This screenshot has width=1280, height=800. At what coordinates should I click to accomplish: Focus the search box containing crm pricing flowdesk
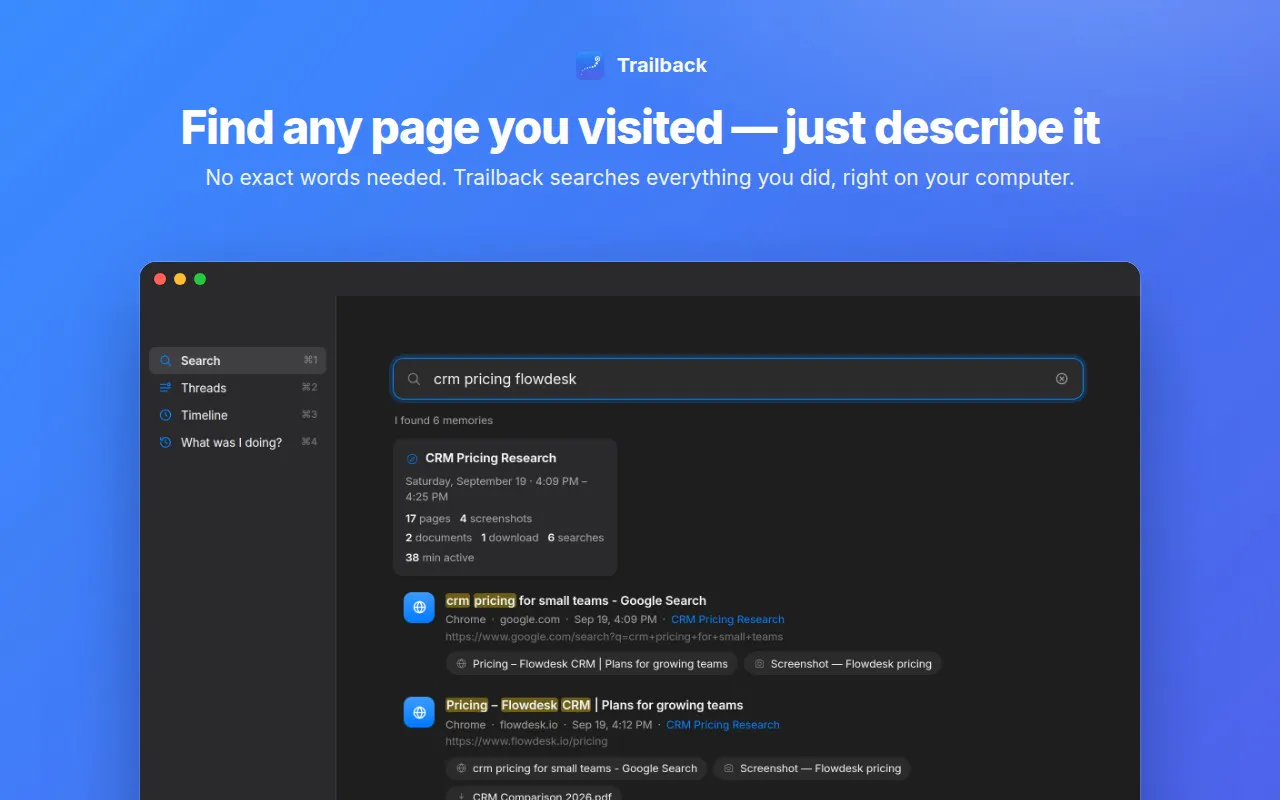[x=738, y=379]
